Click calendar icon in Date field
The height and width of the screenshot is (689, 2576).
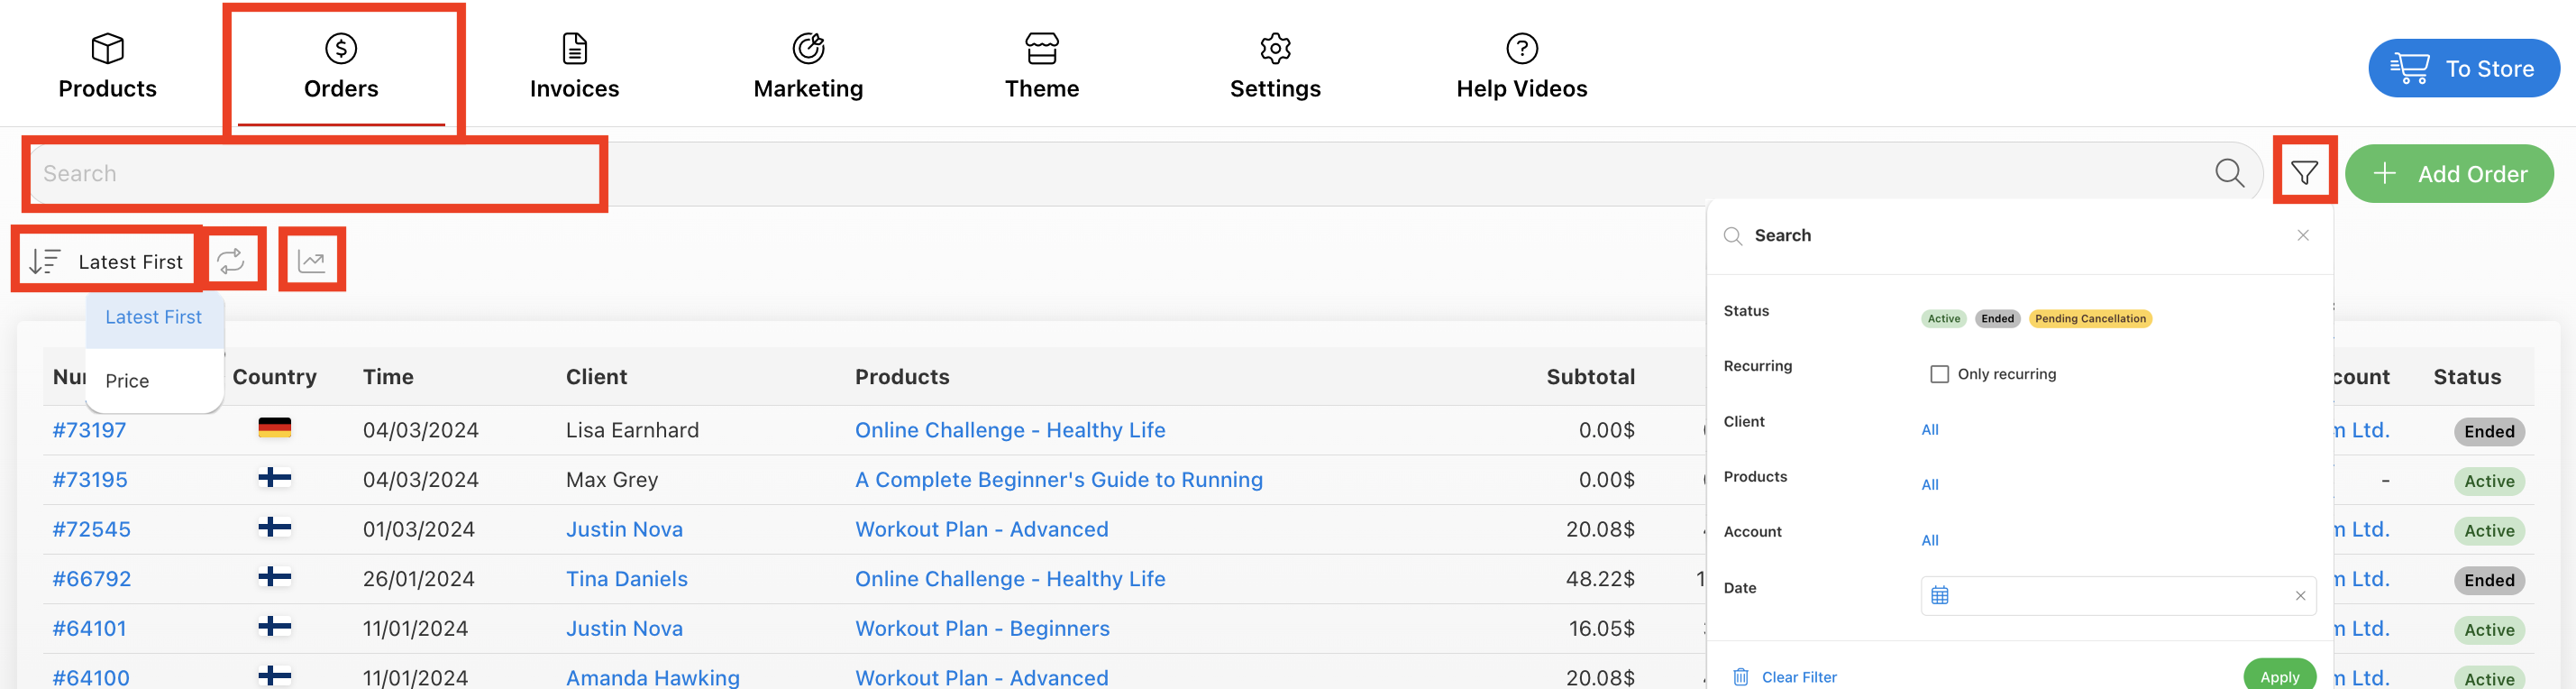pos(1939,595)
